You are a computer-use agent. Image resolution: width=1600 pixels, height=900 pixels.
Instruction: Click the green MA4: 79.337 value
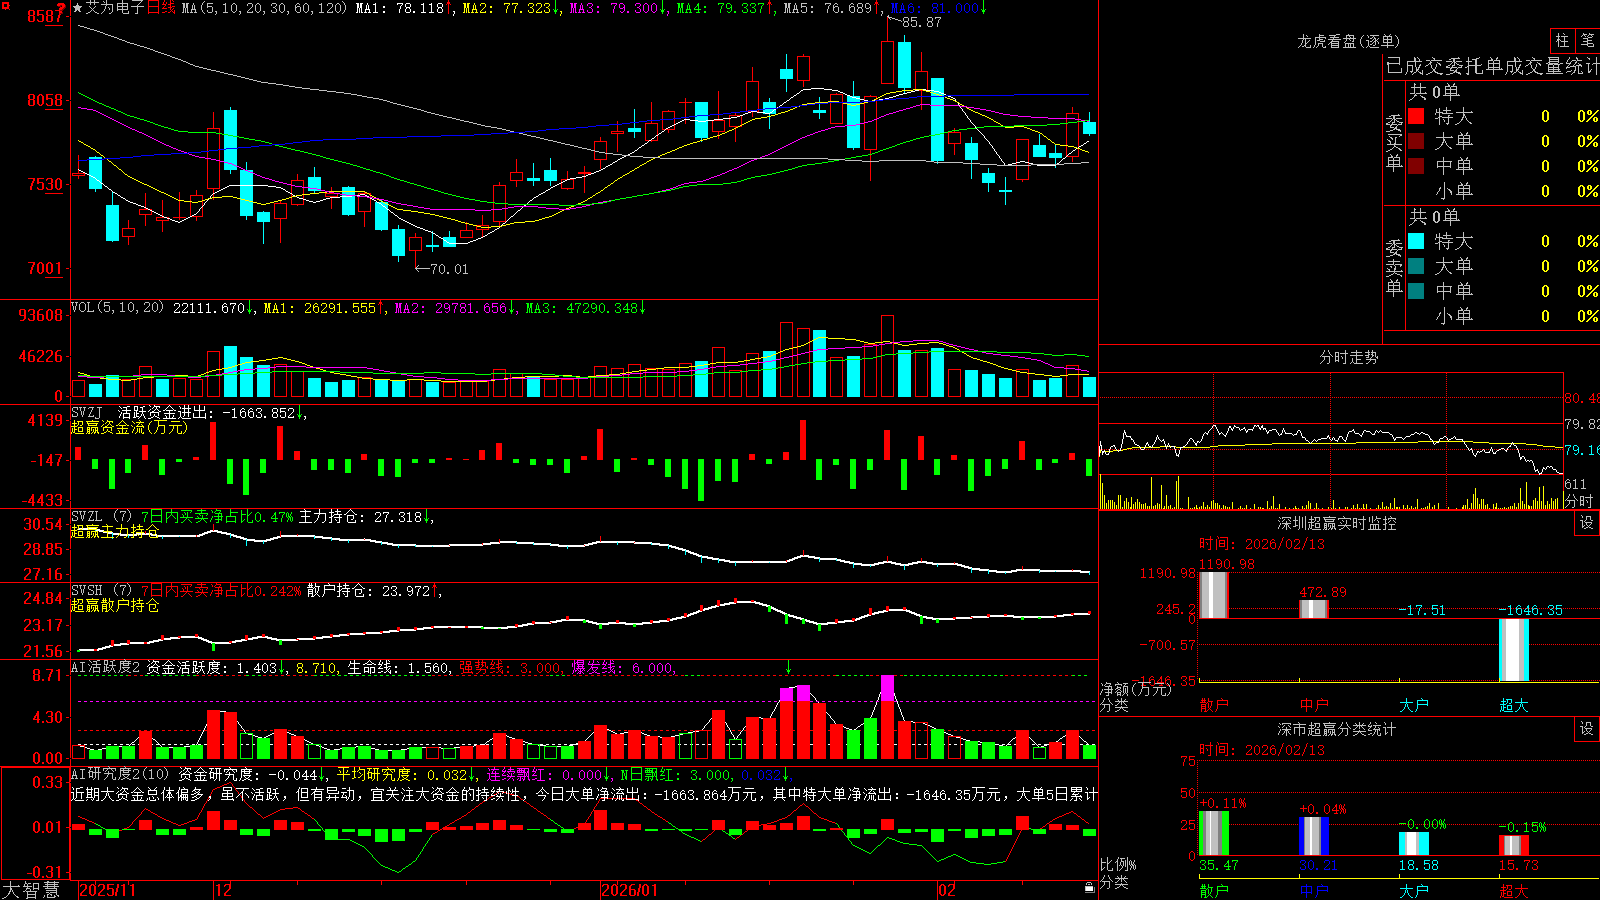click(726, 8)
